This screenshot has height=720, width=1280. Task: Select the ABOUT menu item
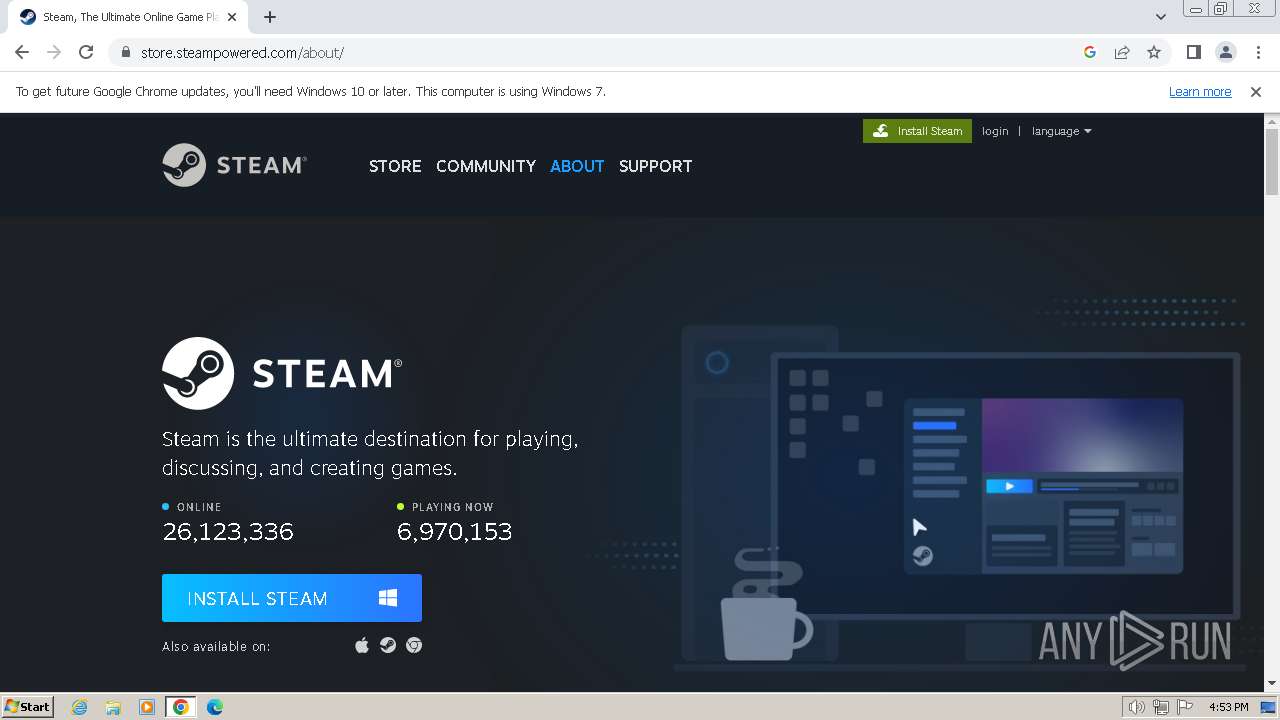click(x=577, y=166)
